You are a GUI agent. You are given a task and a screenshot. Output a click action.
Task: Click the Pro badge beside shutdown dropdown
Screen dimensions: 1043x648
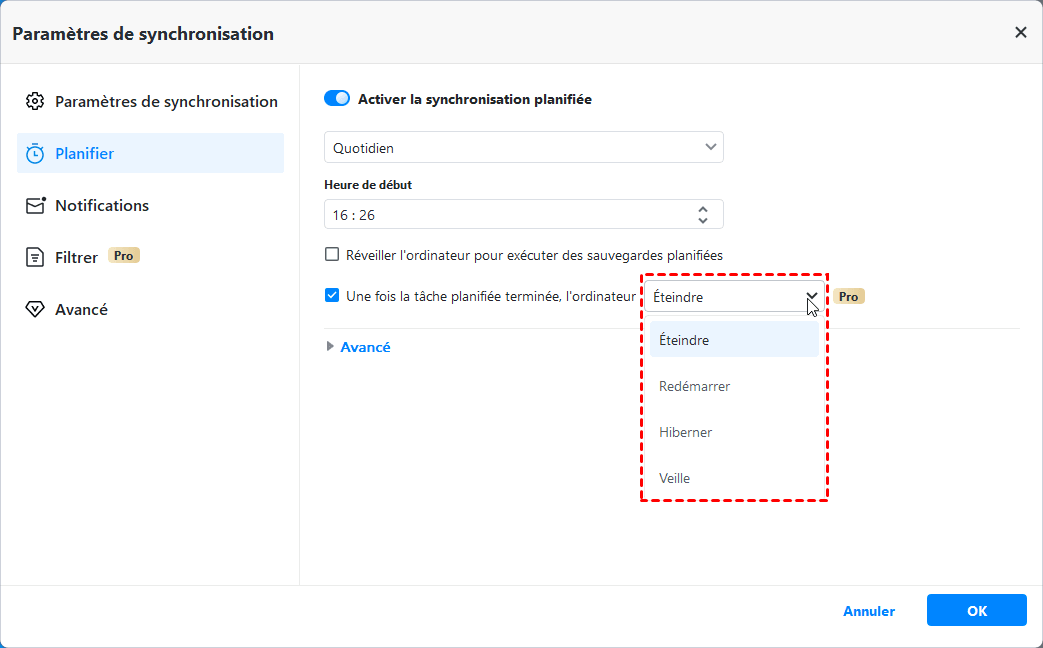click(849, 297)
